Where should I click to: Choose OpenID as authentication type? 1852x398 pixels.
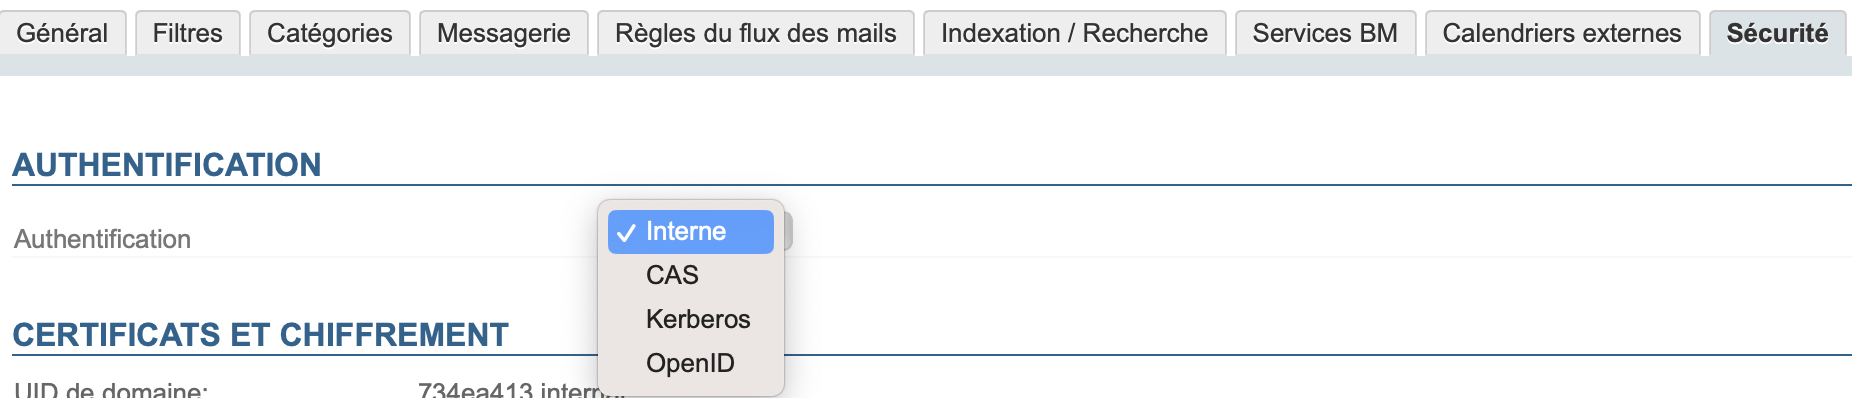691,363
